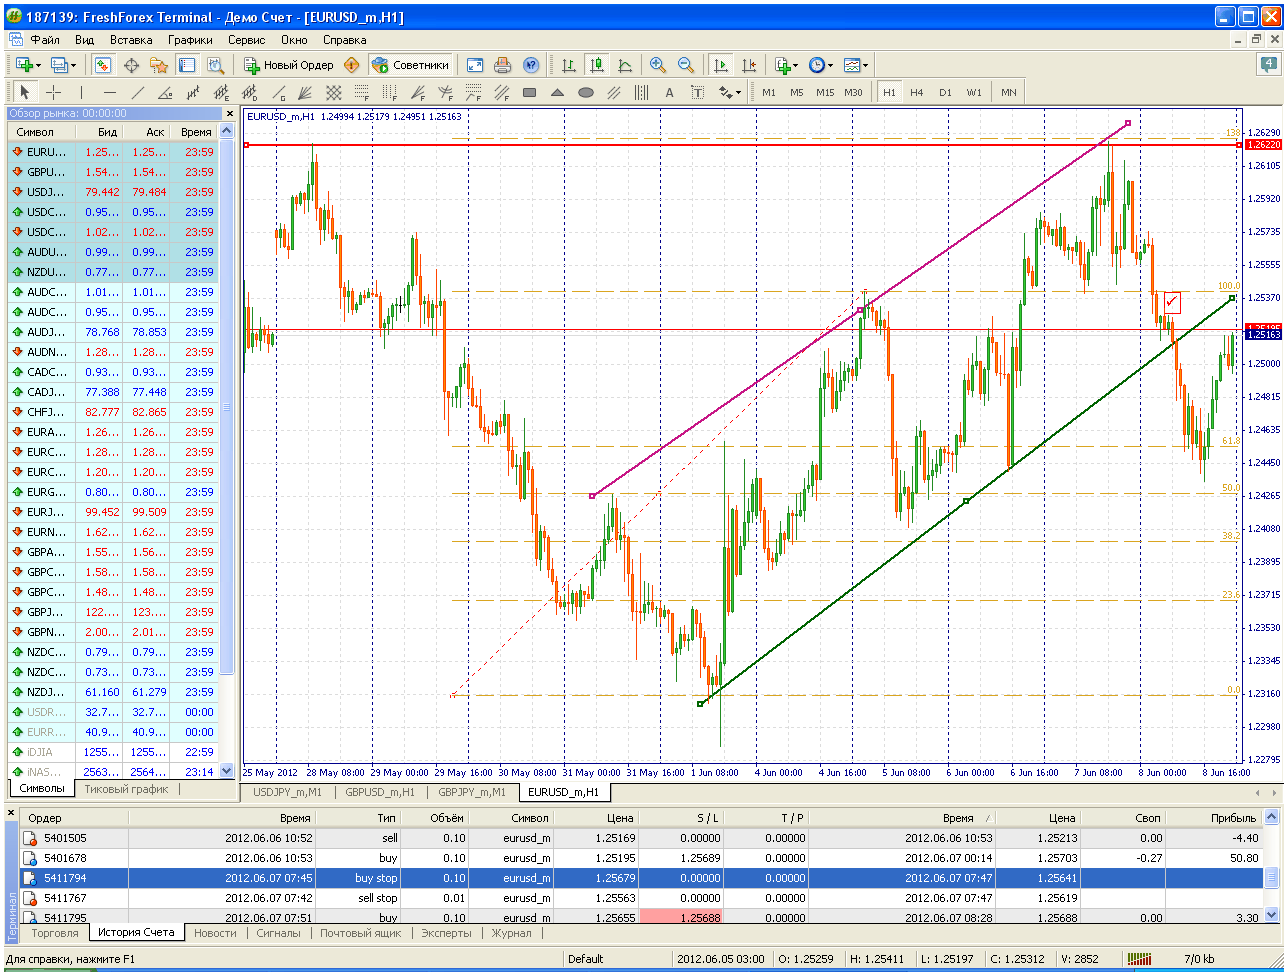Select the Triangle shape tool
Screen dimensions: 1288x972
click(x=558, y=92)
